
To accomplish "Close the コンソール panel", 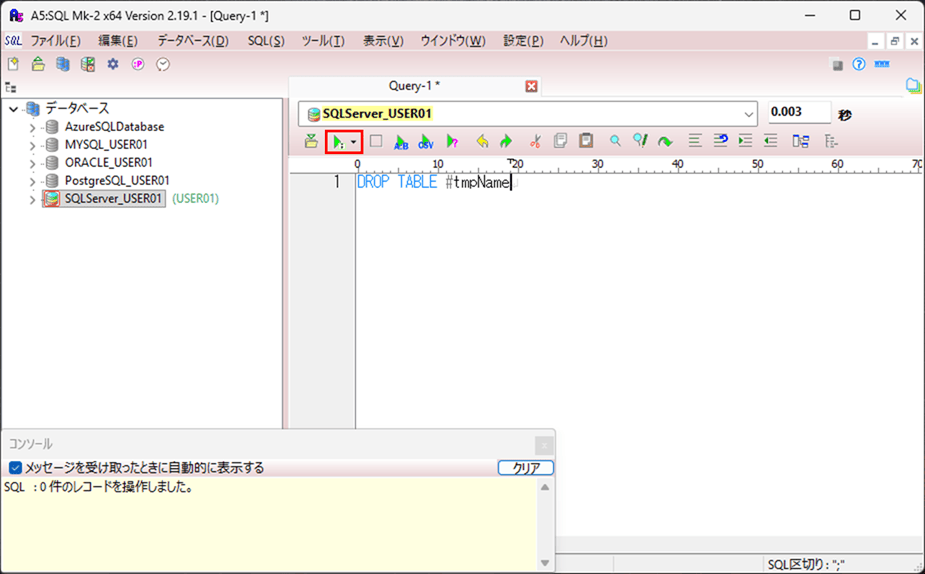I will 544,445.
